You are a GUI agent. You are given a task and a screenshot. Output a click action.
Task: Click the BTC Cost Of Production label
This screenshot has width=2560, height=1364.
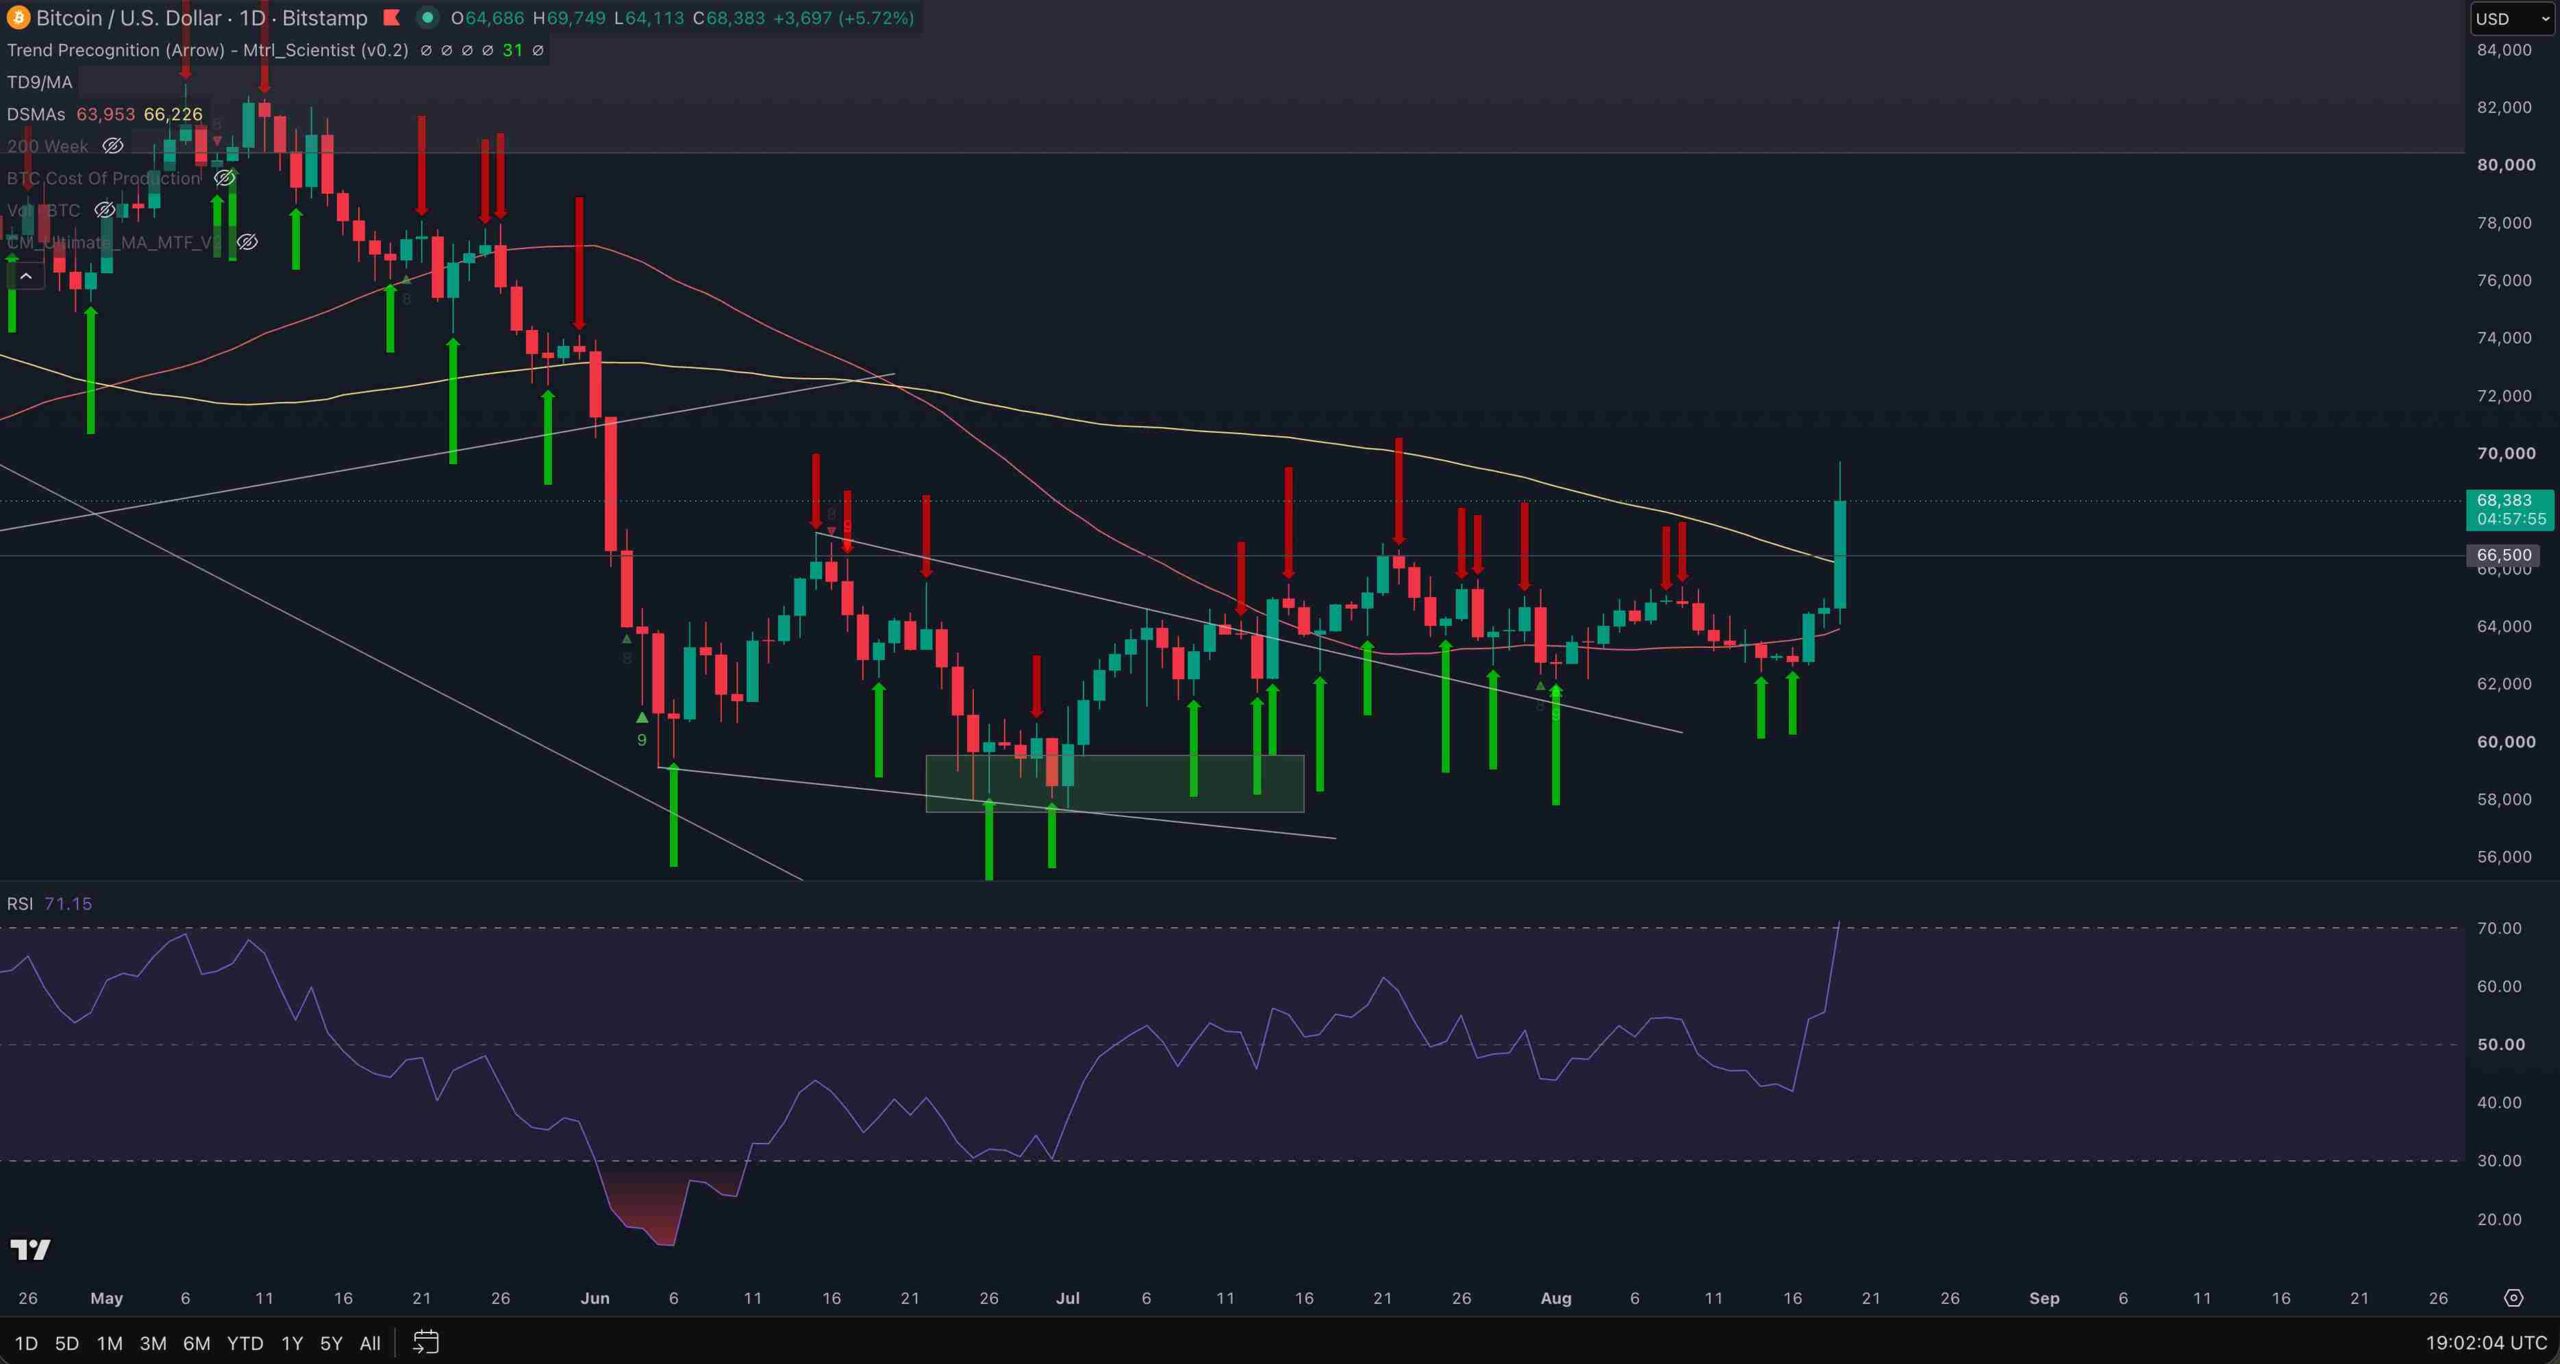104,178
